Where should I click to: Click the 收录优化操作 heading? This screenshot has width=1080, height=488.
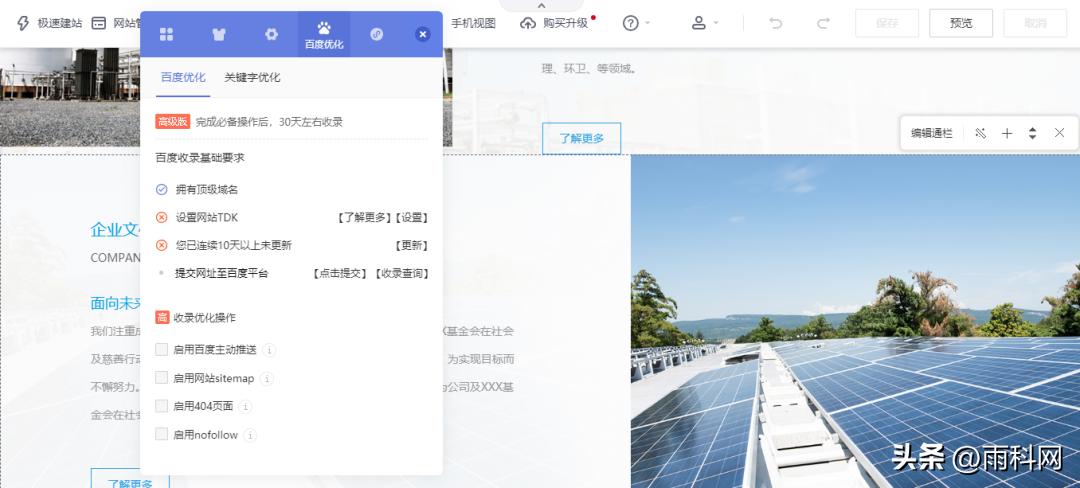click(205, 317)
